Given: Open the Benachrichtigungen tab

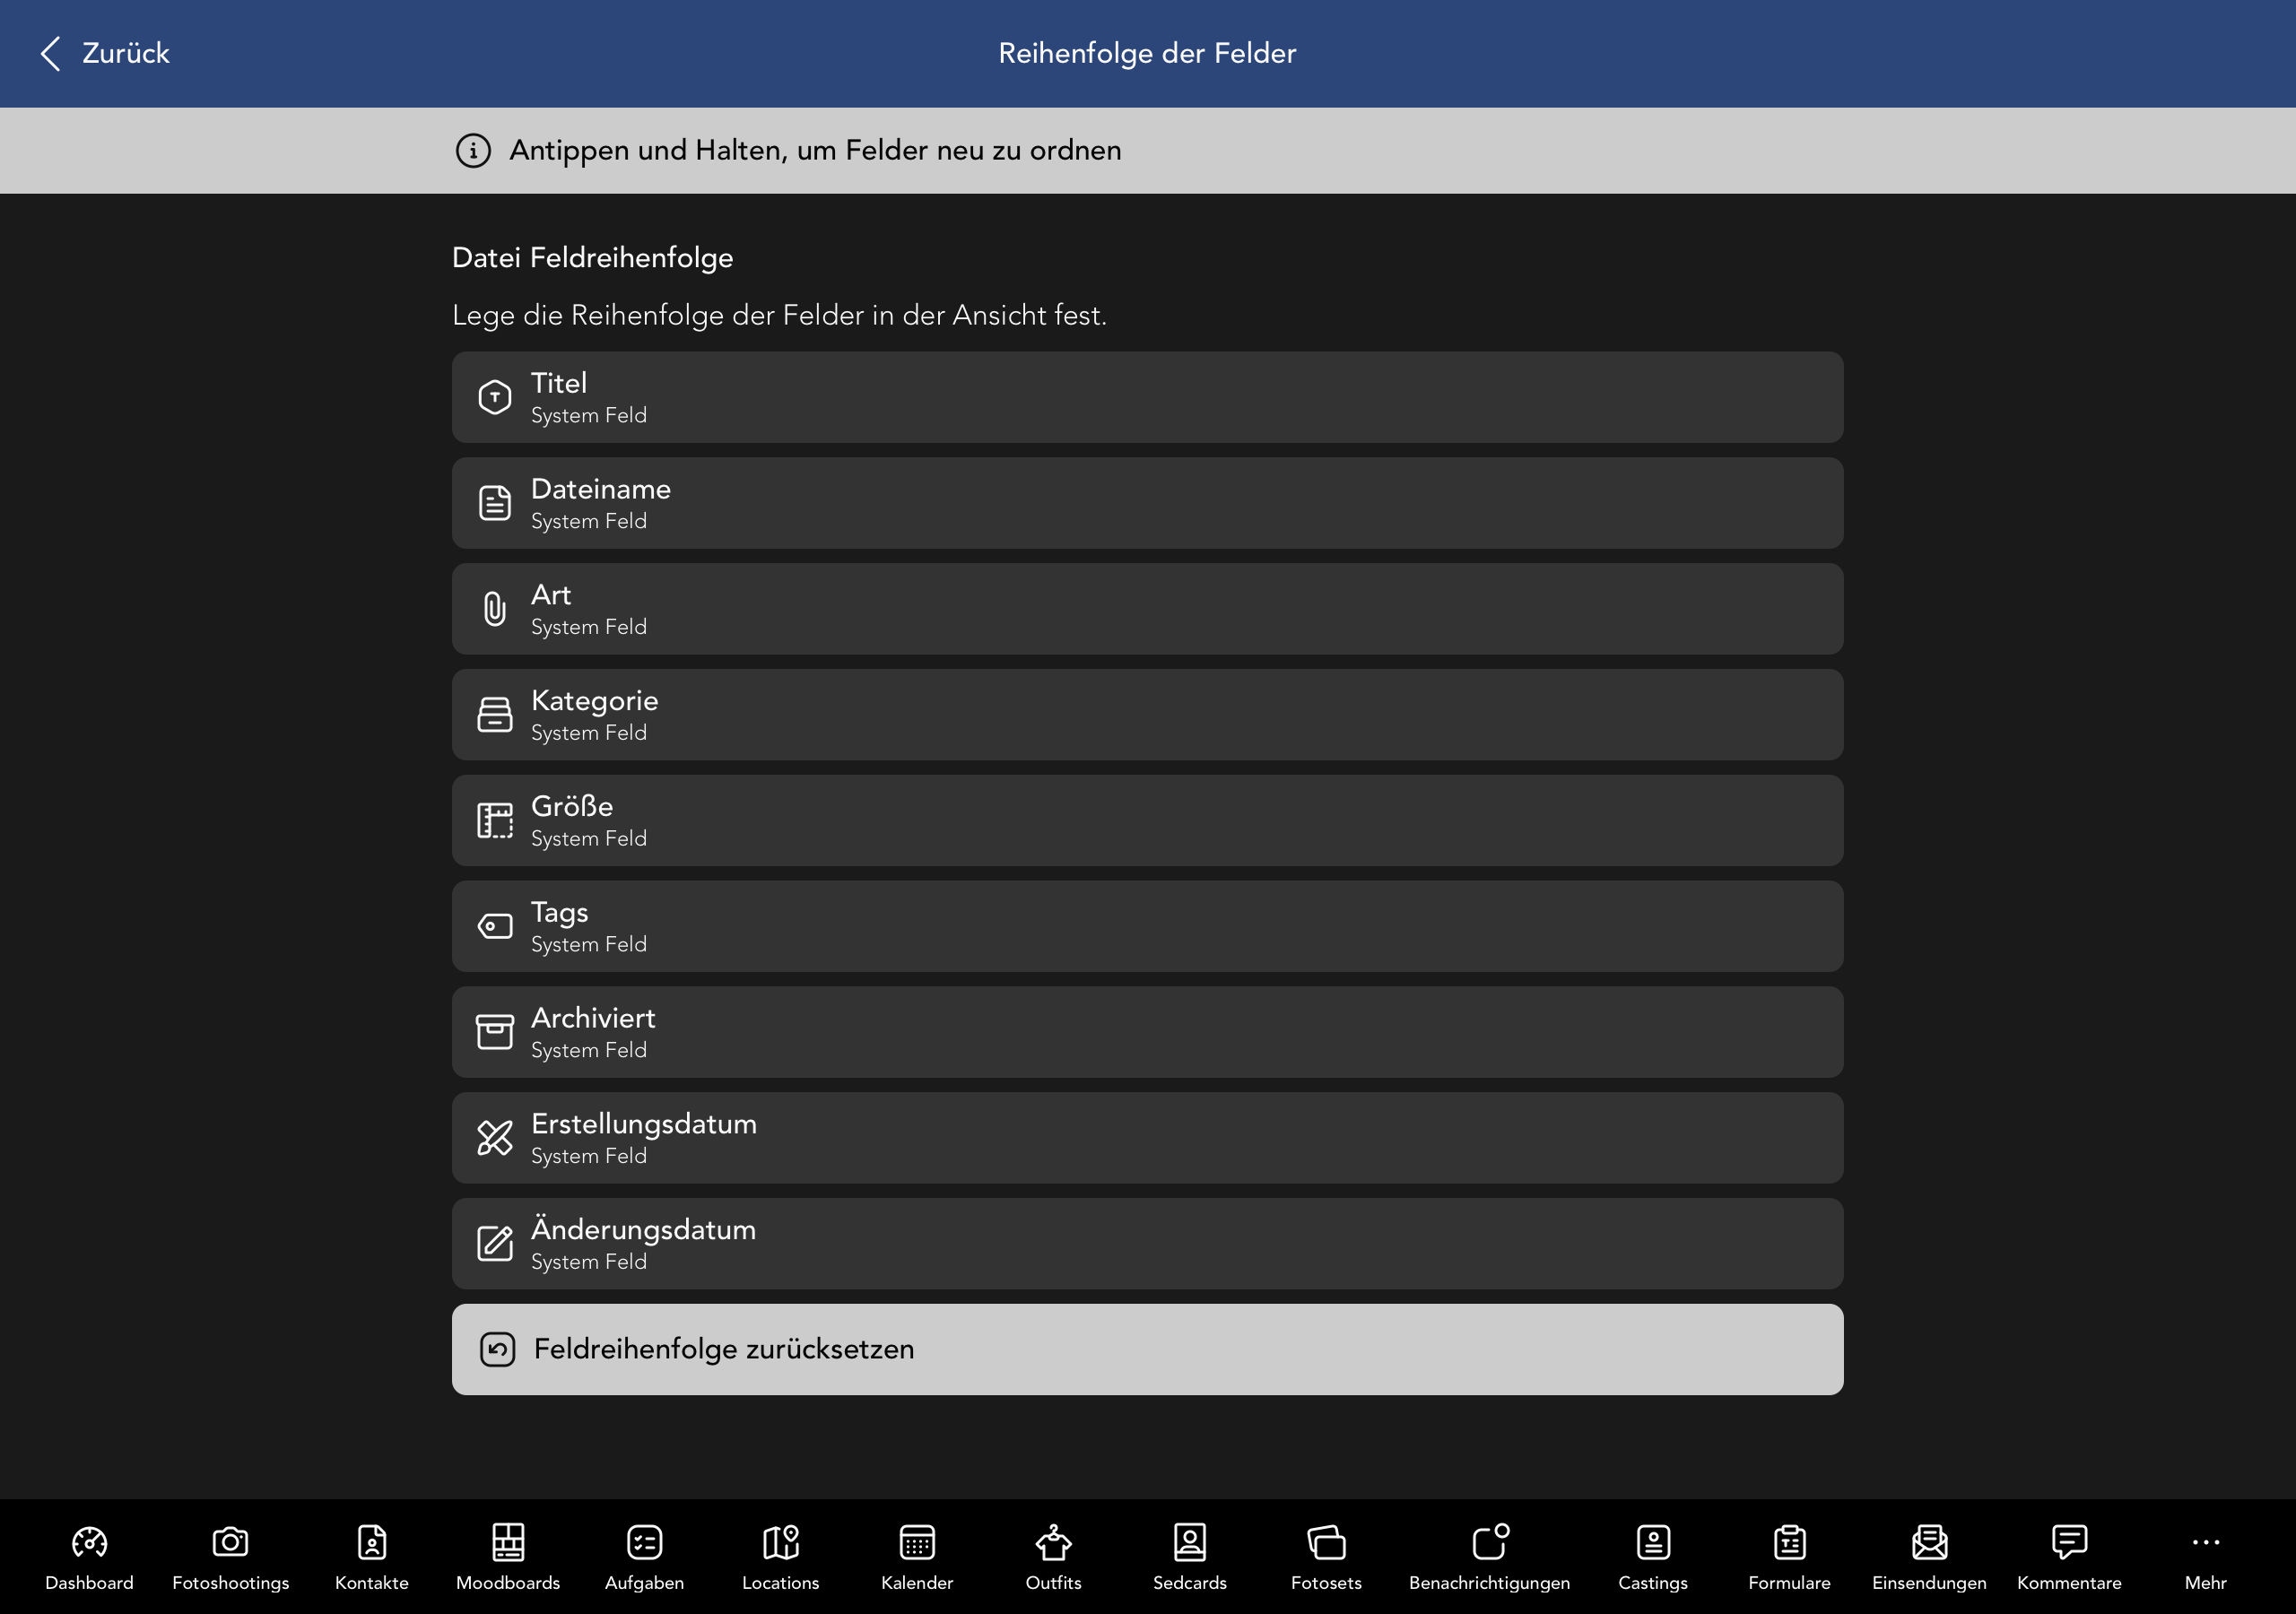Looking at the screenshot, I should (x=1489, y=1557).
